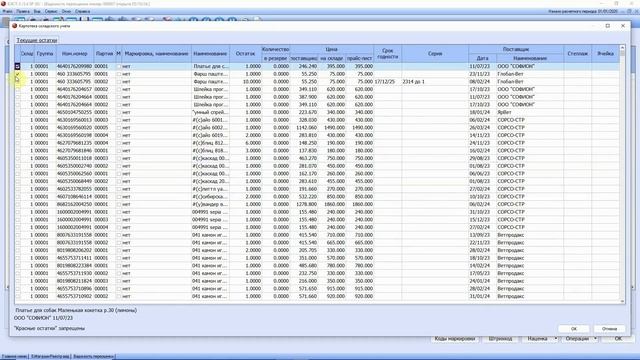
Task: Select the stock cell '10.0000'
Action: 245,82
